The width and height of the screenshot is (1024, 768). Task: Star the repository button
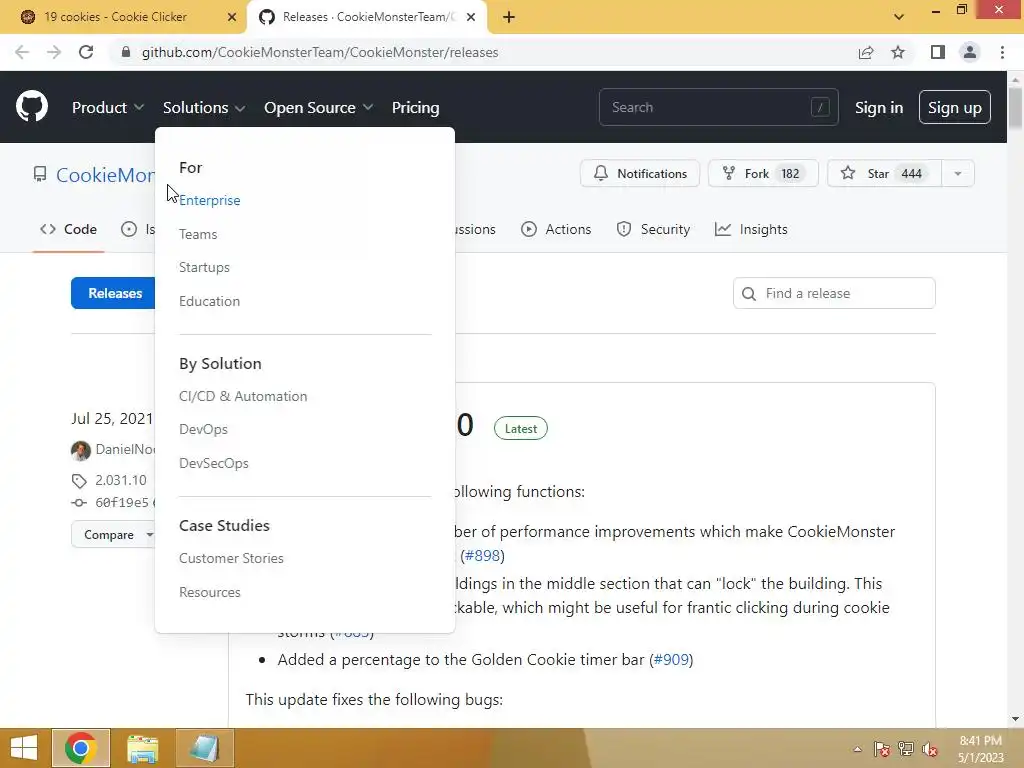coord(885,174)
